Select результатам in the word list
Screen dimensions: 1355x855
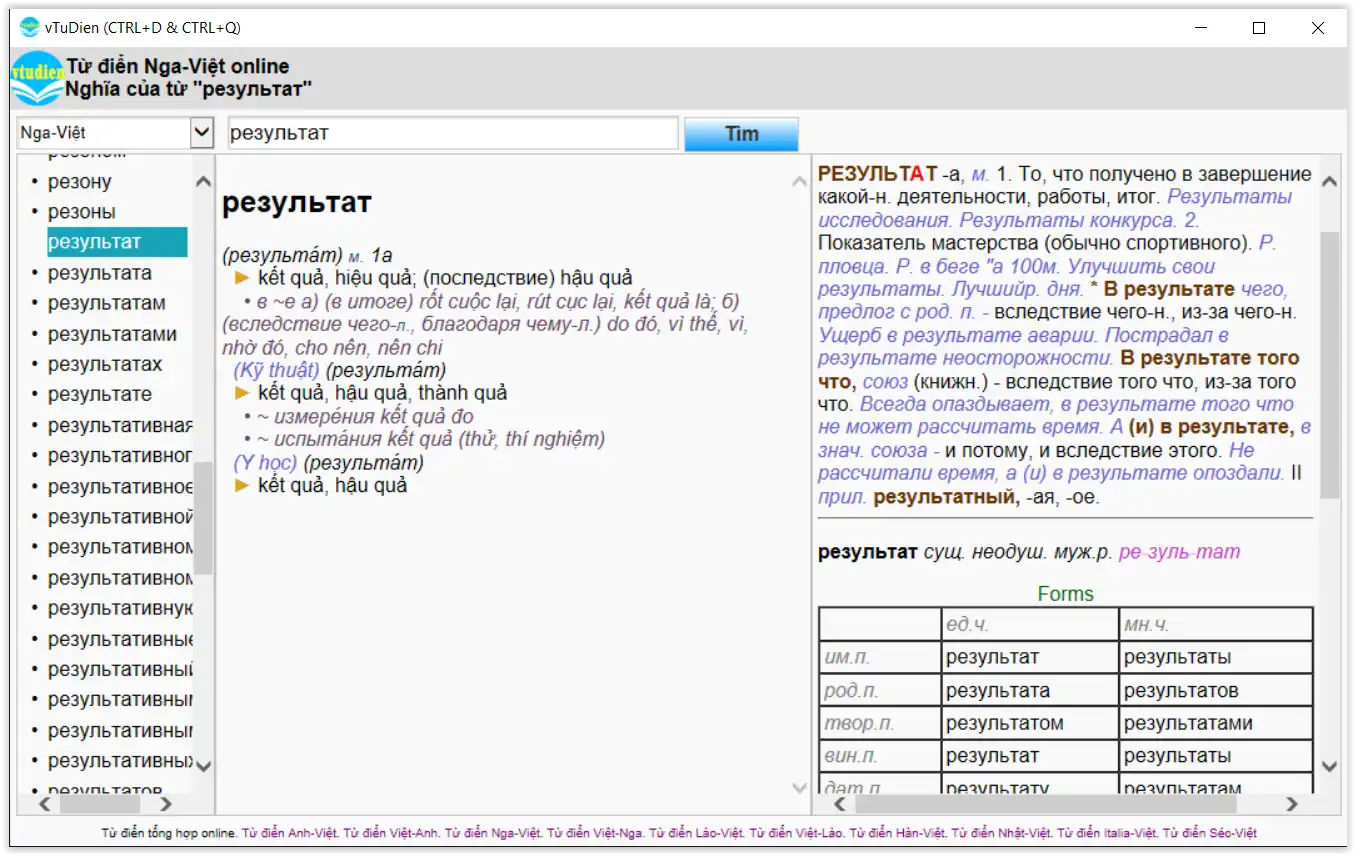106,303
